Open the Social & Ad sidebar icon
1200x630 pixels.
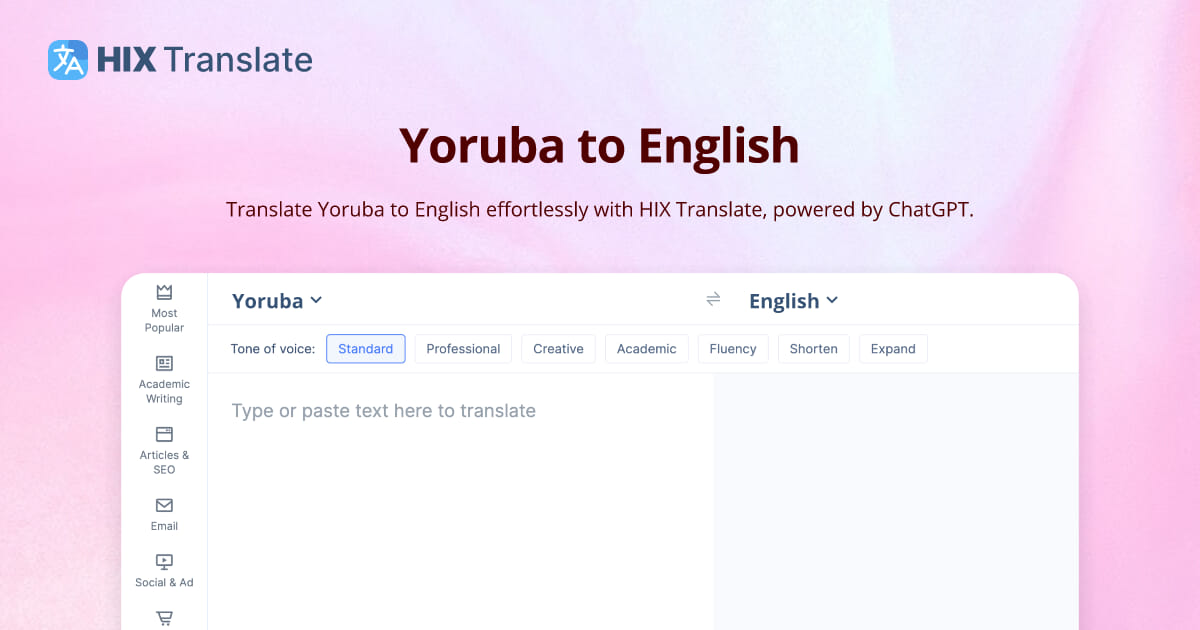click(x=163, y=562)
